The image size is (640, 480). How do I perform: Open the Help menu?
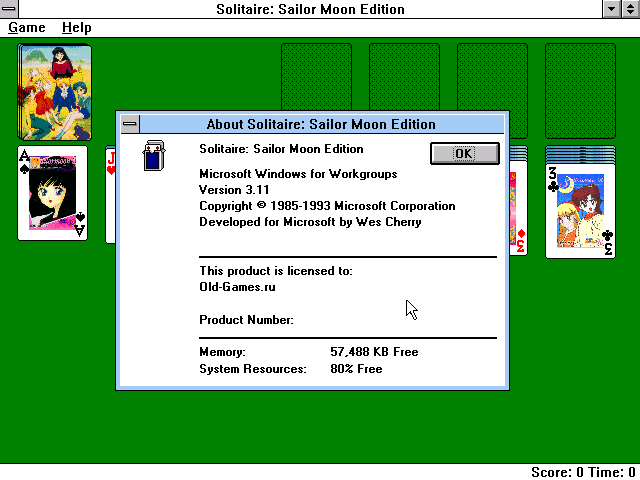[77, 28]
